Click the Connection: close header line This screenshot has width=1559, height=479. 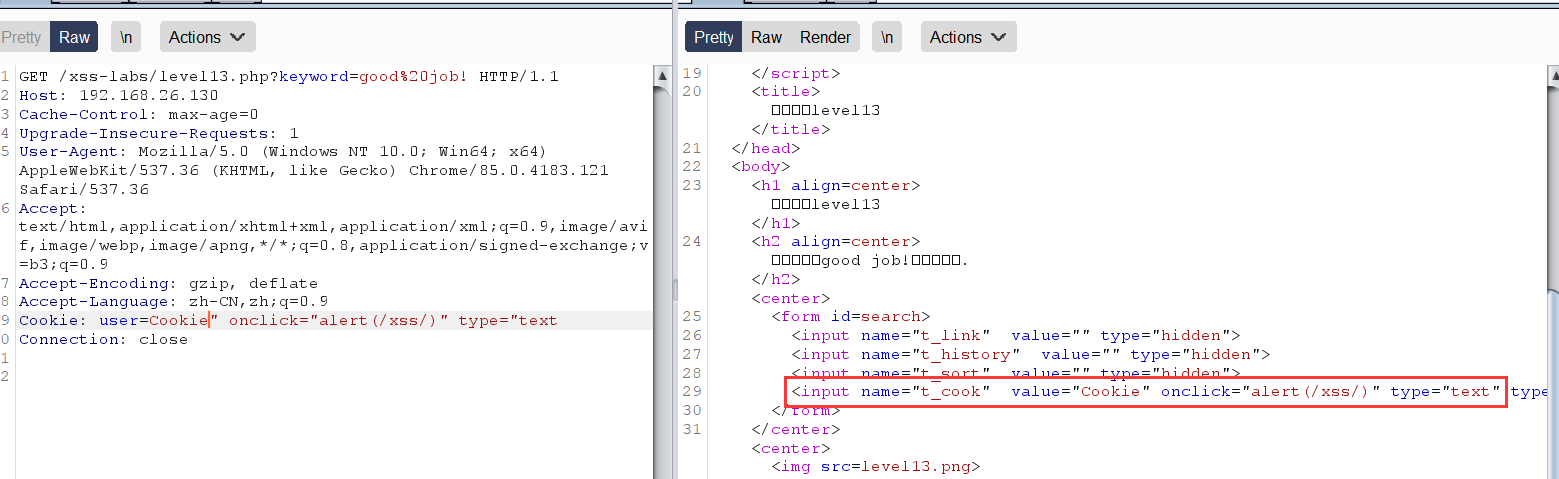103,339
